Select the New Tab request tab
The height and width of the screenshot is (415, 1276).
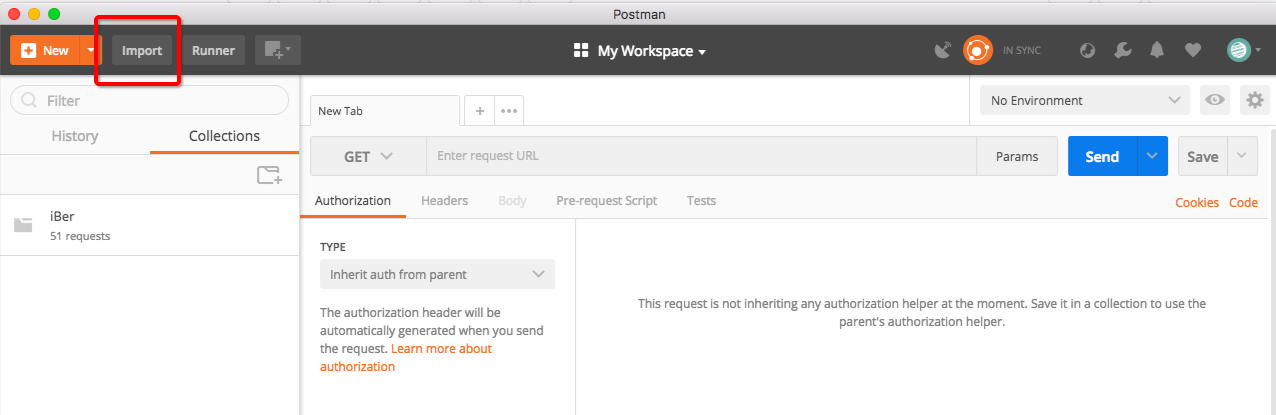pyautogui.click(x=385, y=111)
